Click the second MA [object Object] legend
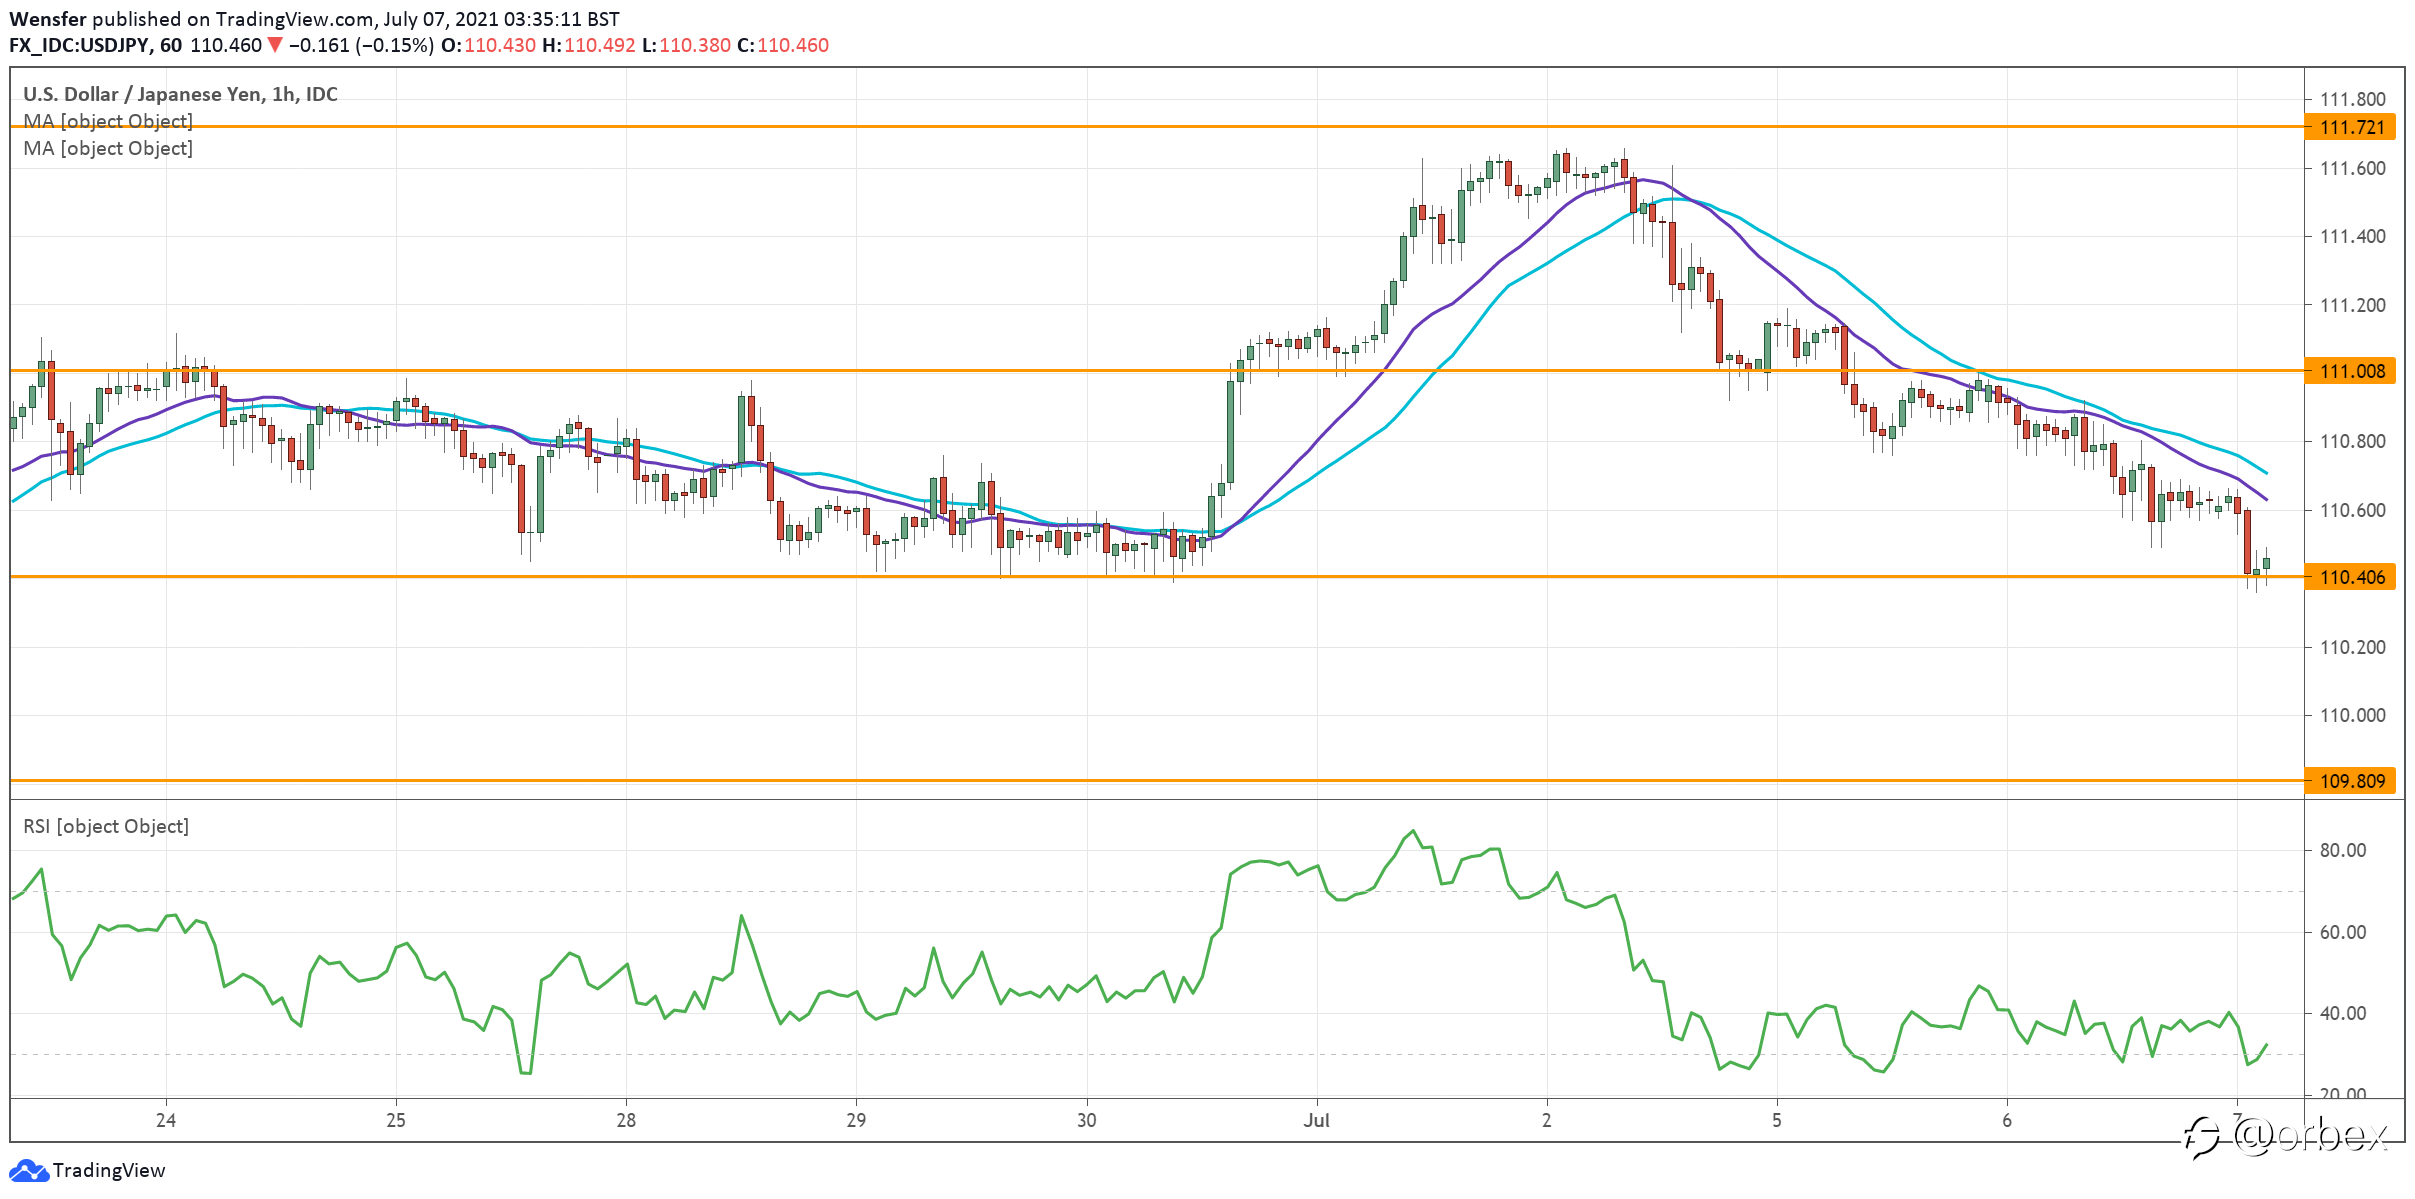 tap(108, 148)
